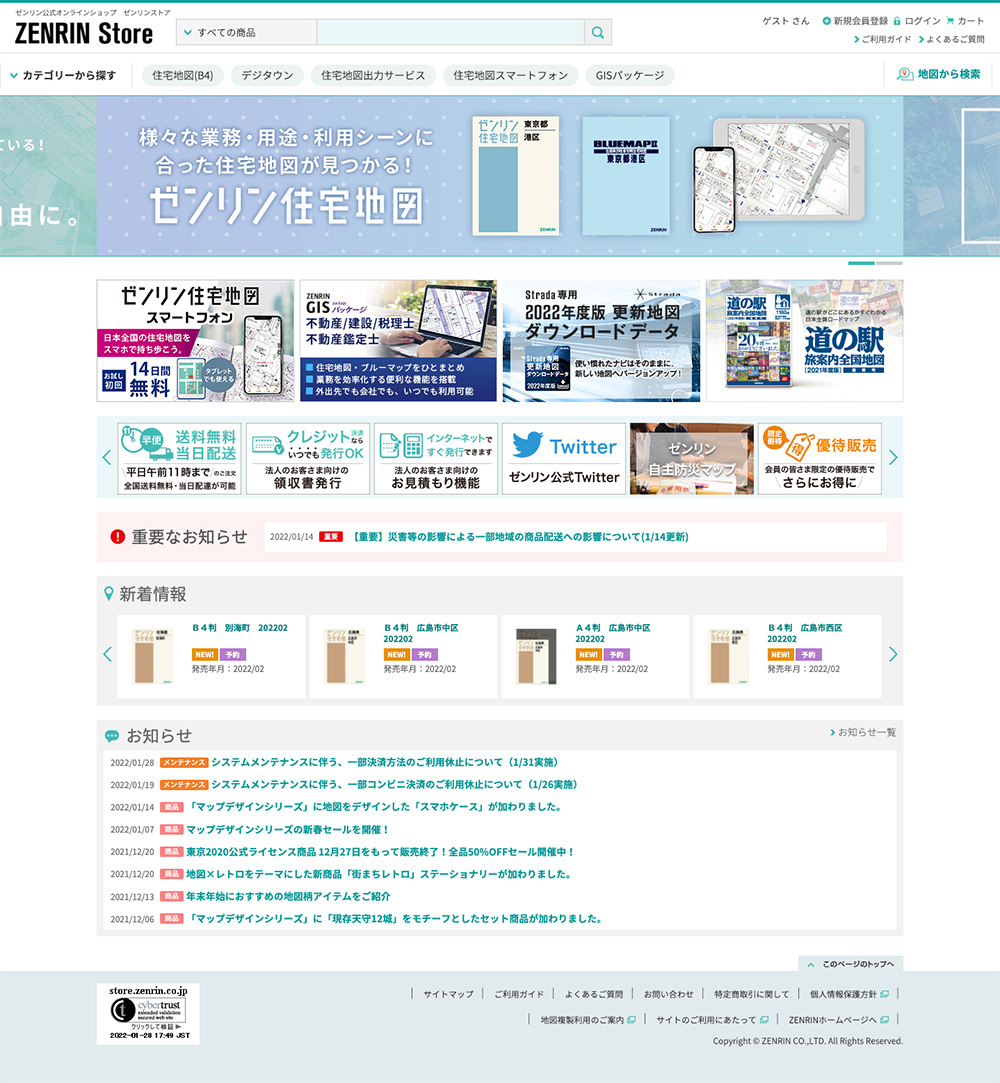Open footer お問い合わせ link

point(669,994)
